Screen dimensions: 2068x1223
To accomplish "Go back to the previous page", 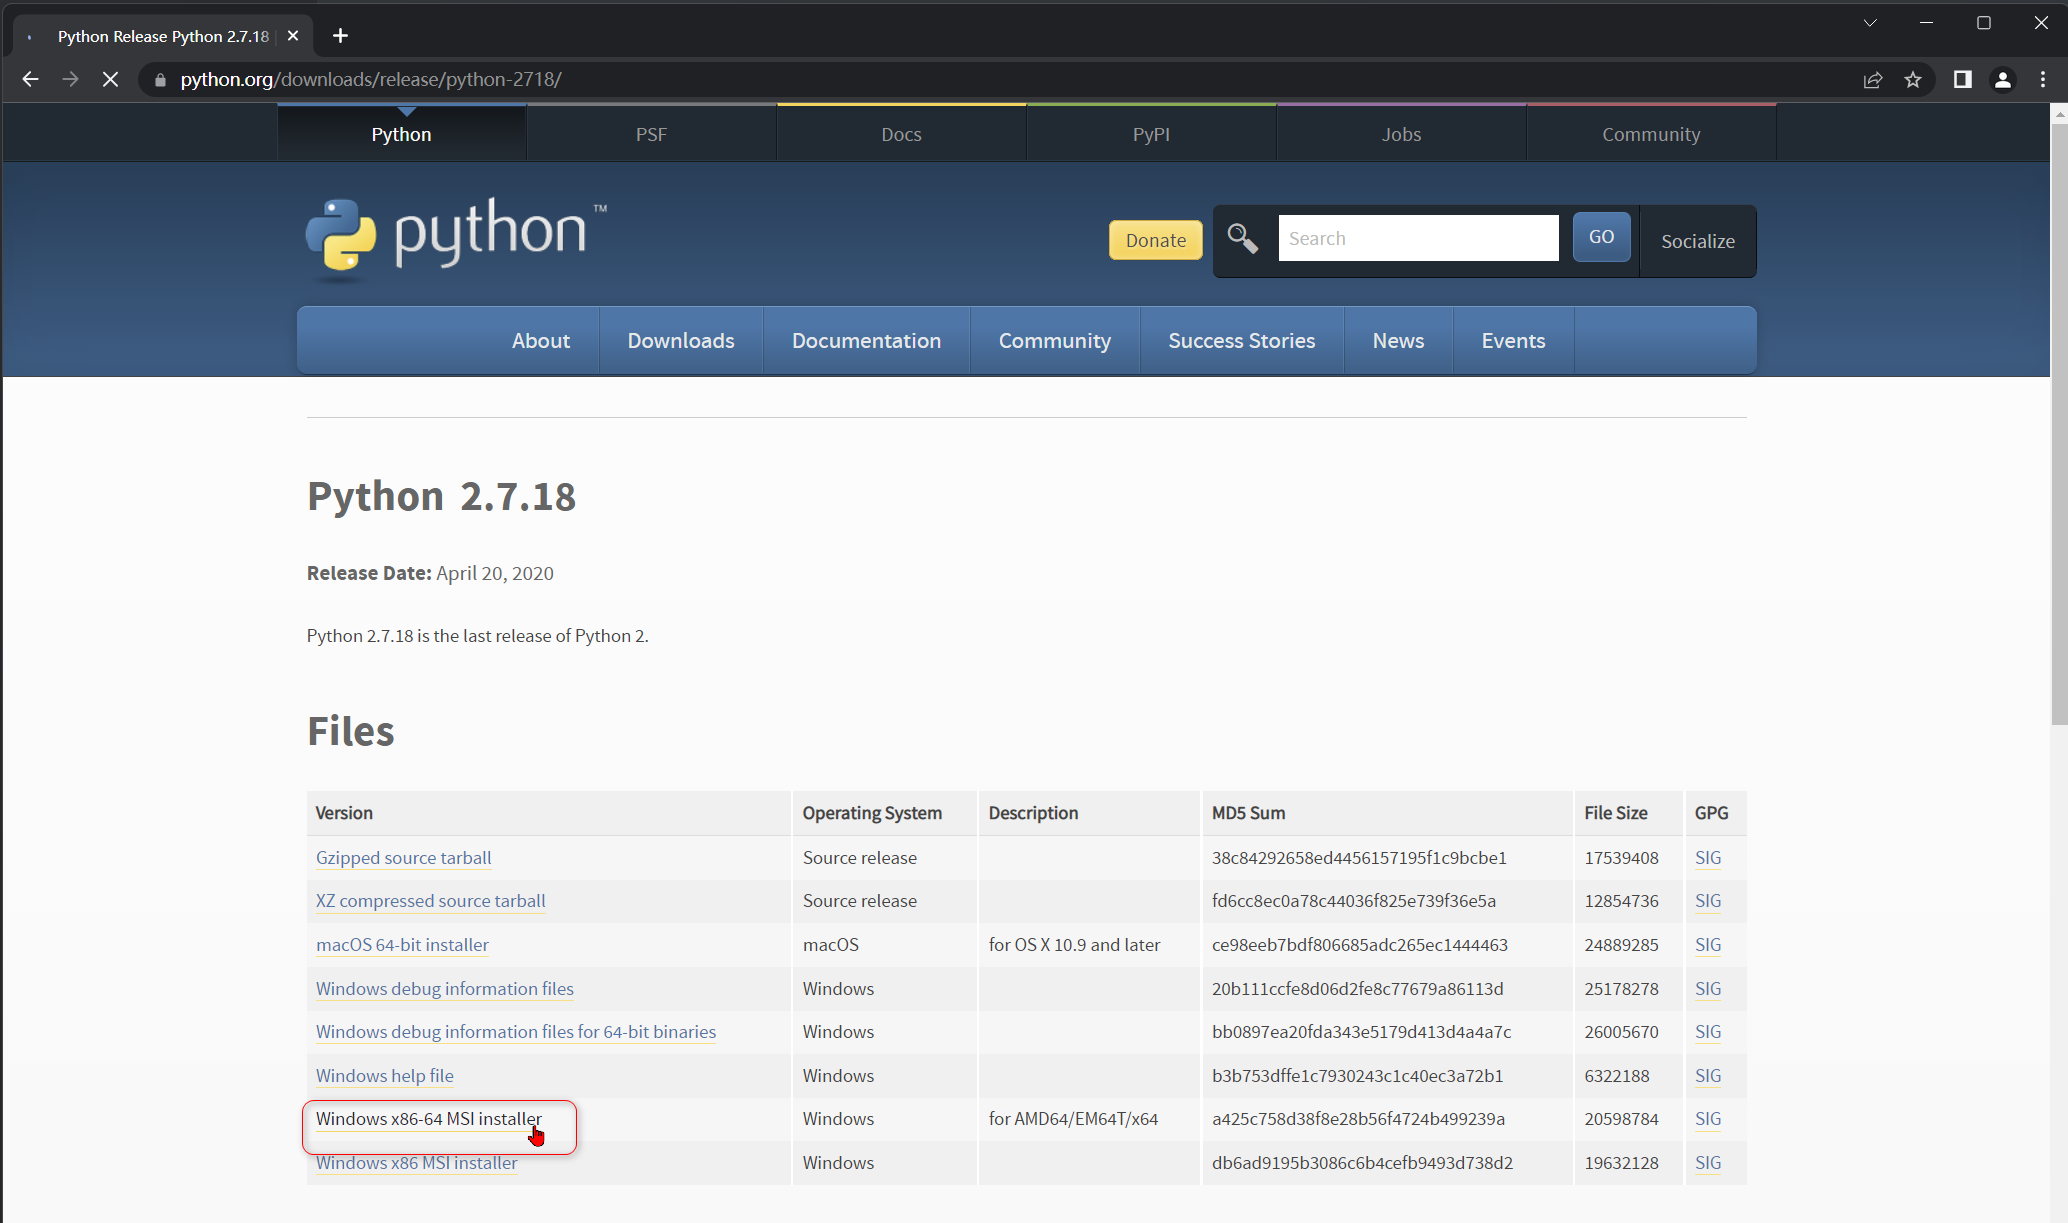I will click(x=30, y=79).
